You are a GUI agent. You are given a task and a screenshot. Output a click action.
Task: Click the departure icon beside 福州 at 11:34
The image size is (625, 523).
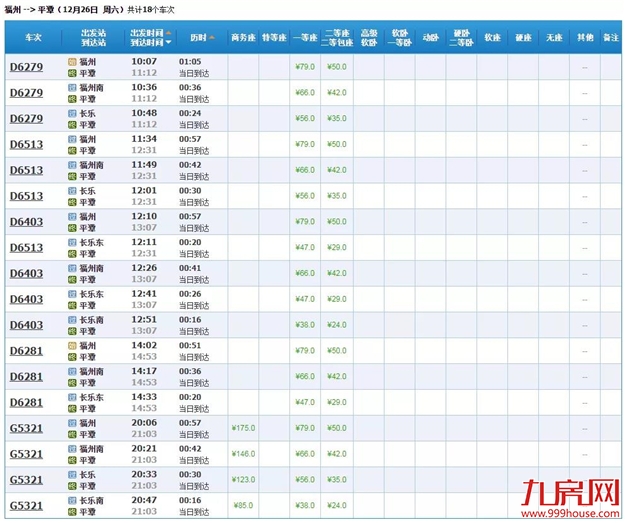tap(72, 139)
